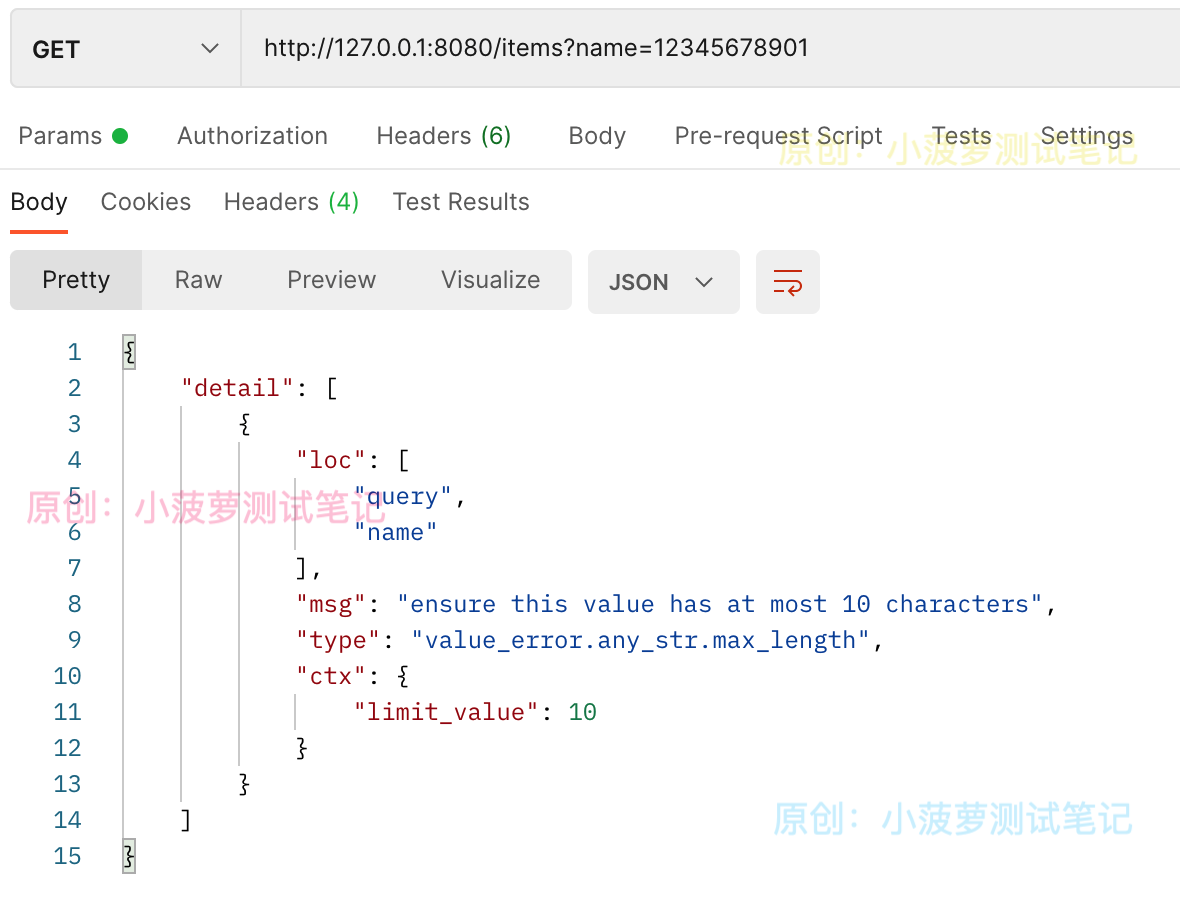
Task: Click line number 11 in gutter
Action: pos(67,713)
